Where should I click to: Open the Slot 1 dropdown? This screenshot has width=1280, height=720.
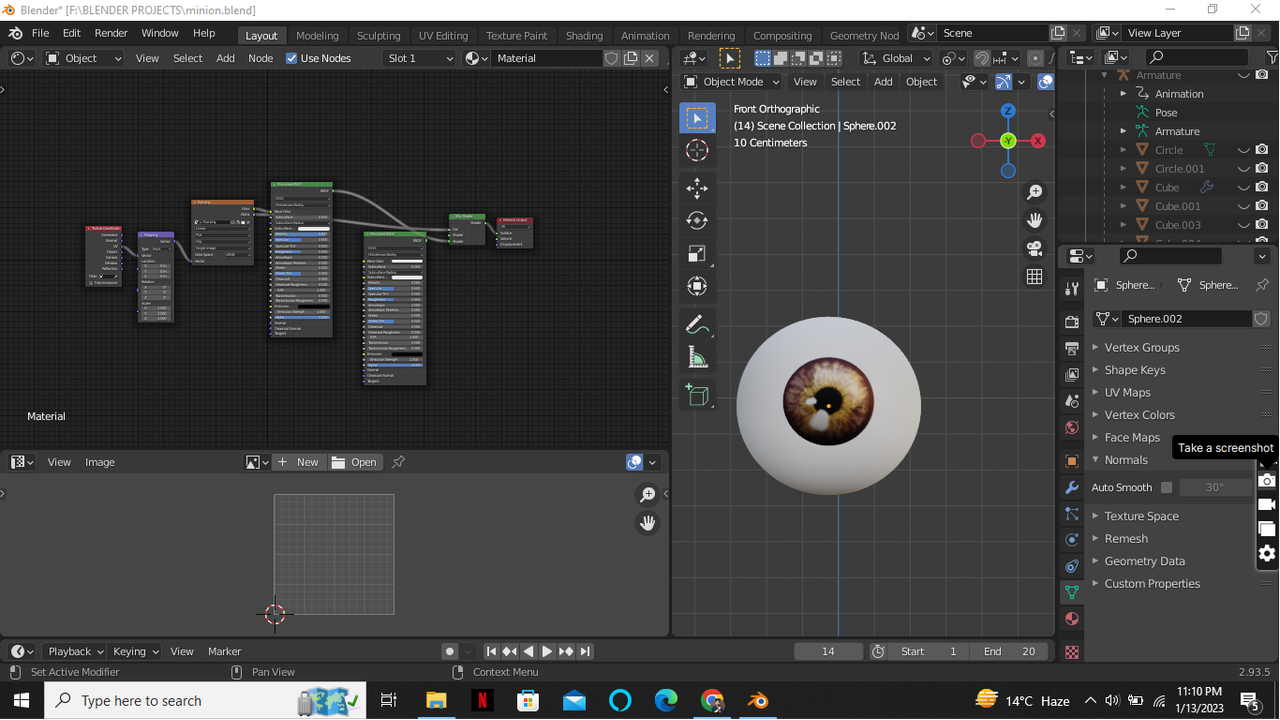[419, 58]
